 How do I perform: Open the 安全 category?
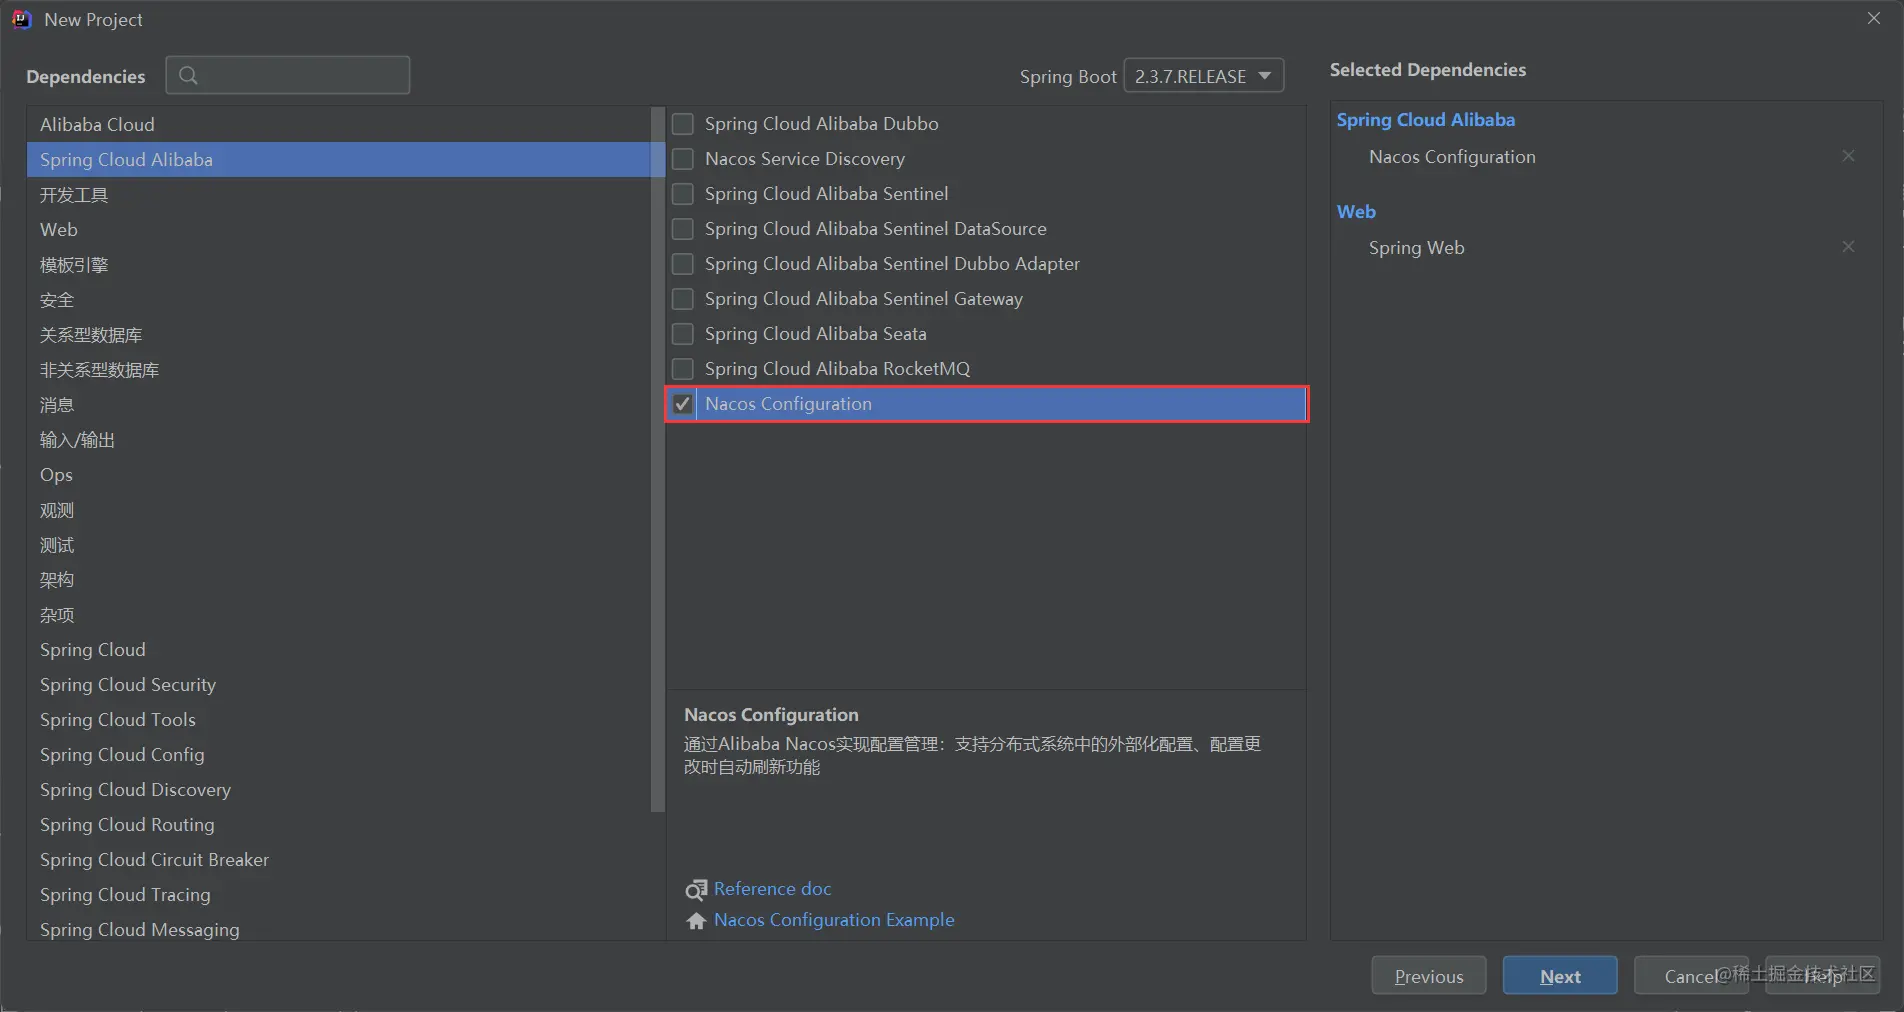point(338,300)
